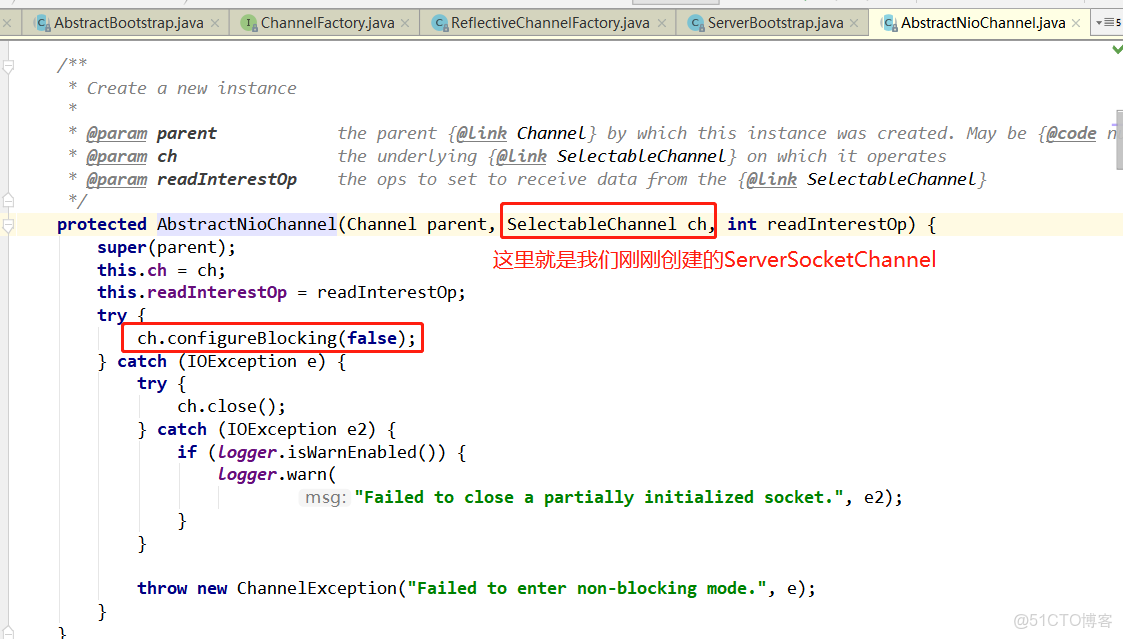Close the AbstractNioChannel.java tab
The height and width of the screenshot is (639, 1123).
pos(1076,24)
